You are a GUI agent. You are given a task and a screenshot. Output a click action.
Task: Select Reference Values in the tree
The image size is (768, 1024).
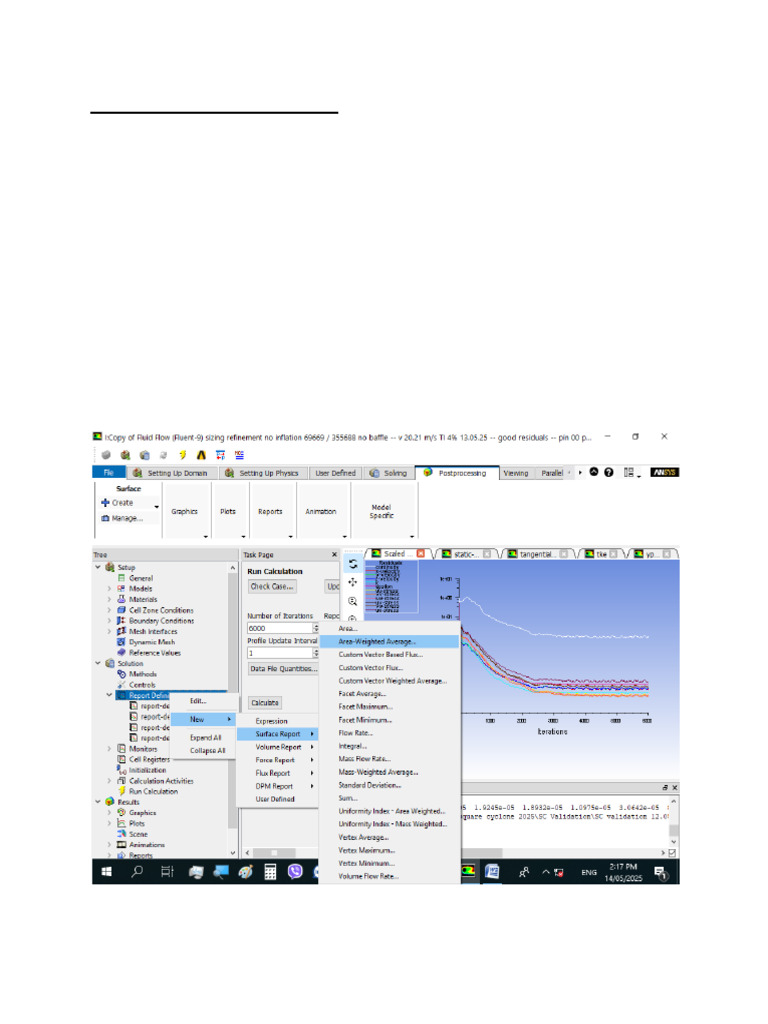155,652
